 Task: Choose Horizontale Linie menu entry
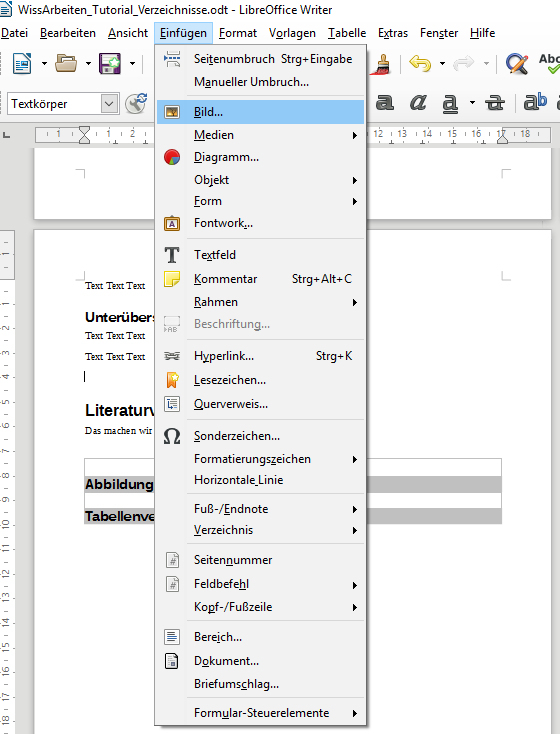[x=260, y=480]
